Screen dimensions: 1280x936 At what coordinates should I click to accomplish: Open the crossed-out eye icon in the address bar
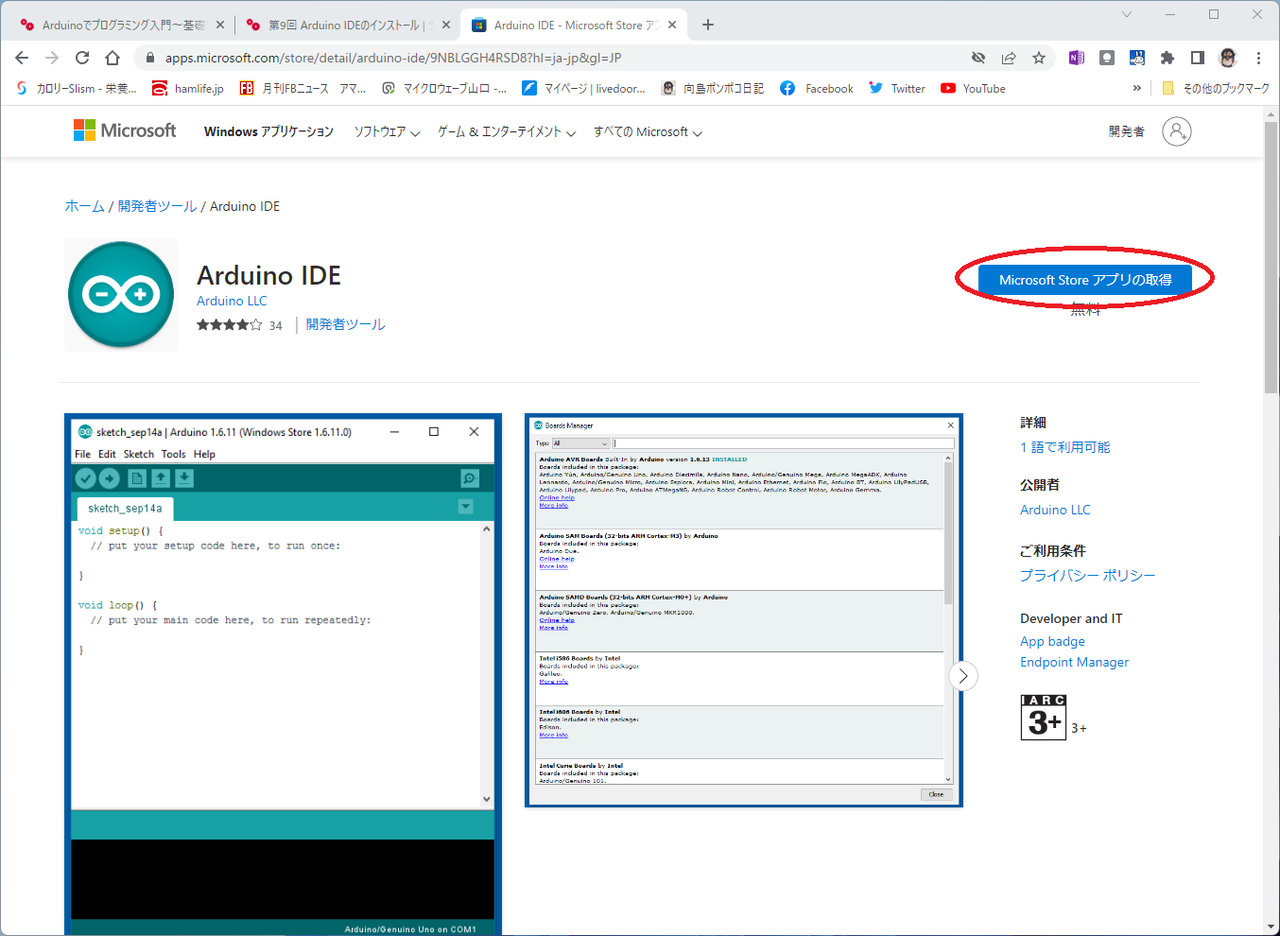[x=979, y=58]
